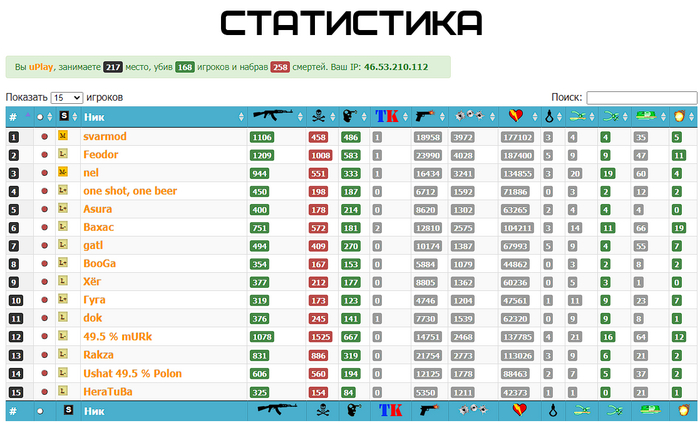This screenshot has height=423, width=700.
Task: Open player Feodor profile link
Action: click(101, 154)
